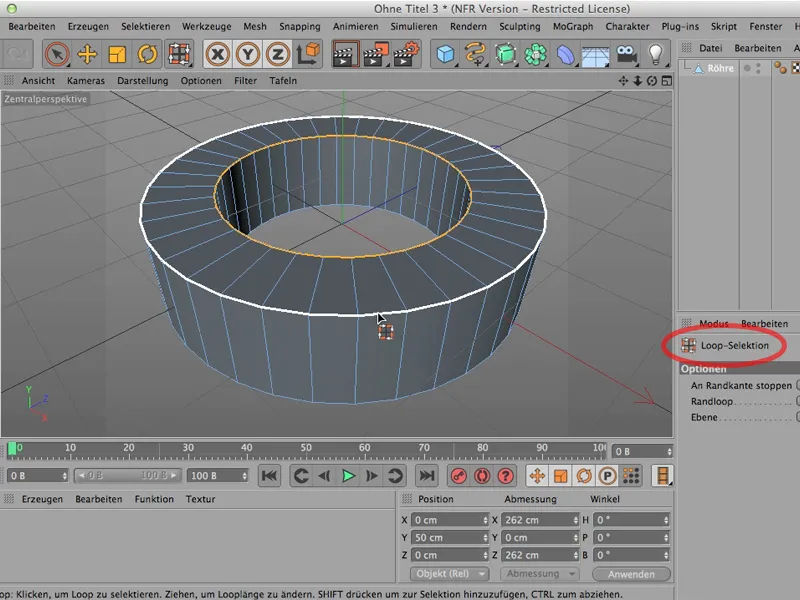Viewport: 800px width, 600px height.
Task: Activate the Move tool in top toolbar
Action: click(x=87, y=54)
